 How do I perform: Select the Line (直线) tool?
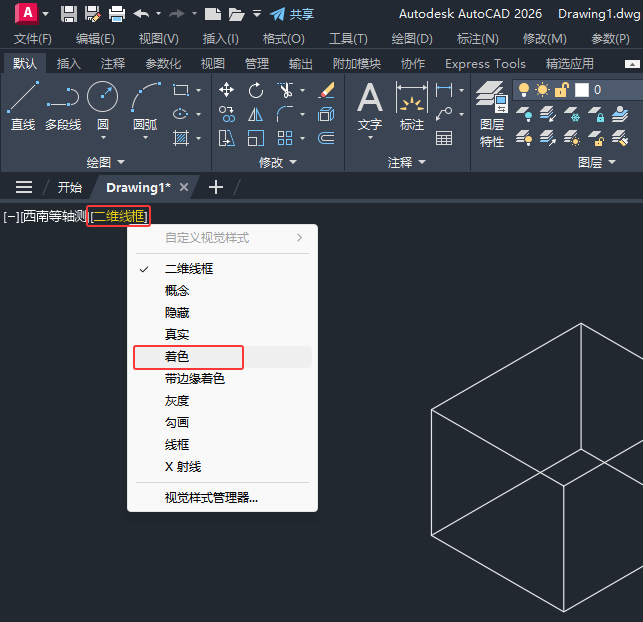tap(23, 106)
